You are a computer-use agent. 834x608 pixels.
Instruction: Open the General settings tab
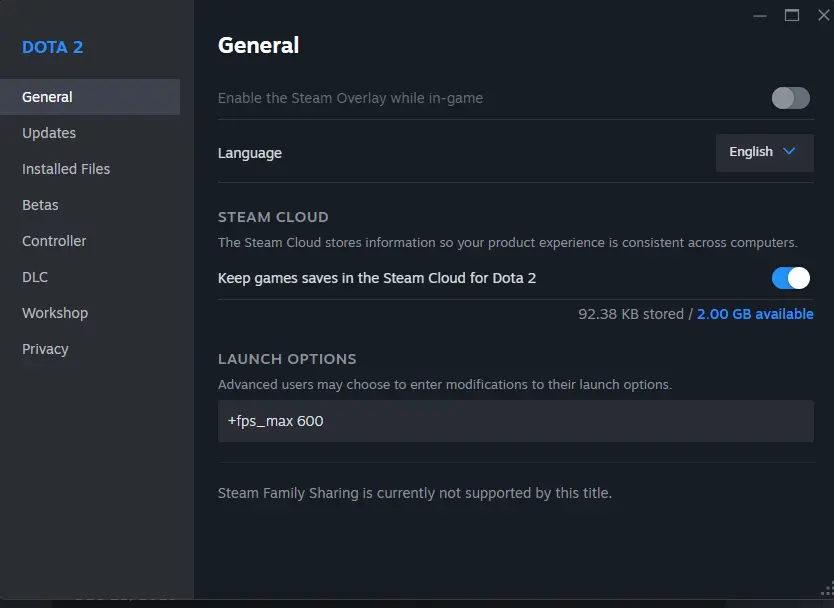pyautogui.click(x=90, y=97)
